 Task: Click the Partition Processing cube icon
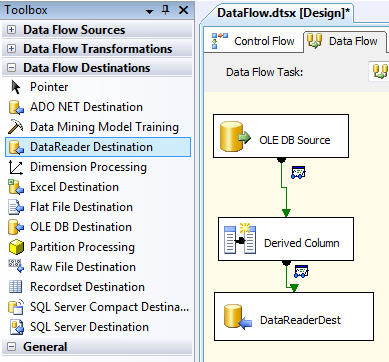point(16,247)
